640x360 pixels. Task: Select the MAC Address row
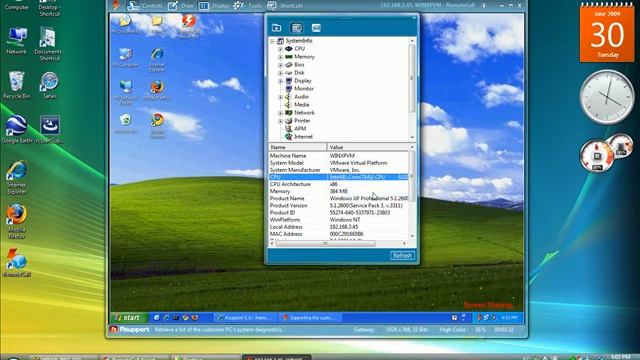(338, 234)
